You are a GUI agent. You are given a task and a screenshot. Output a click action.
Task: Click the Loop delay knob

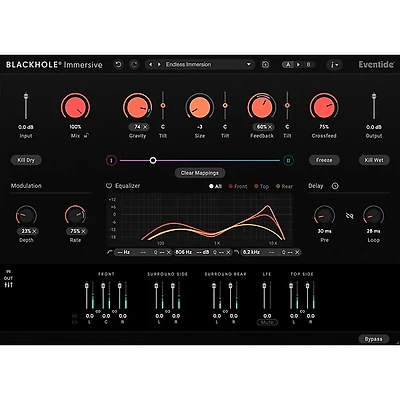pos(374,215)
